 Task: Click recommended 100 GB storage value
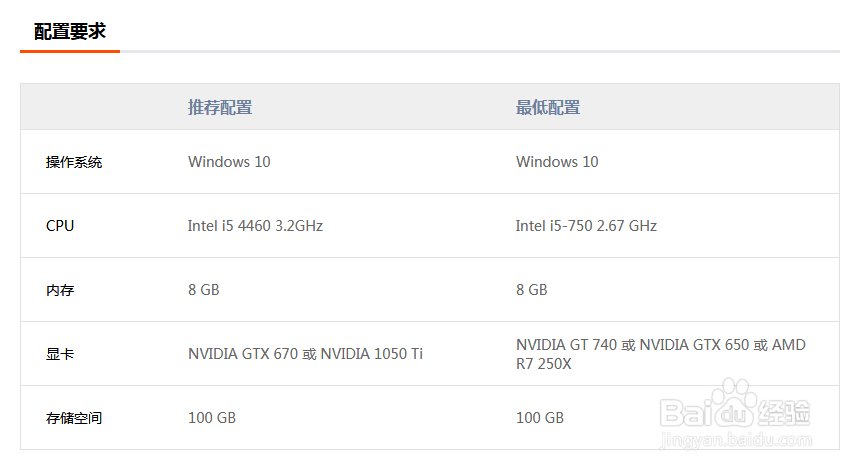click(212, 418)
